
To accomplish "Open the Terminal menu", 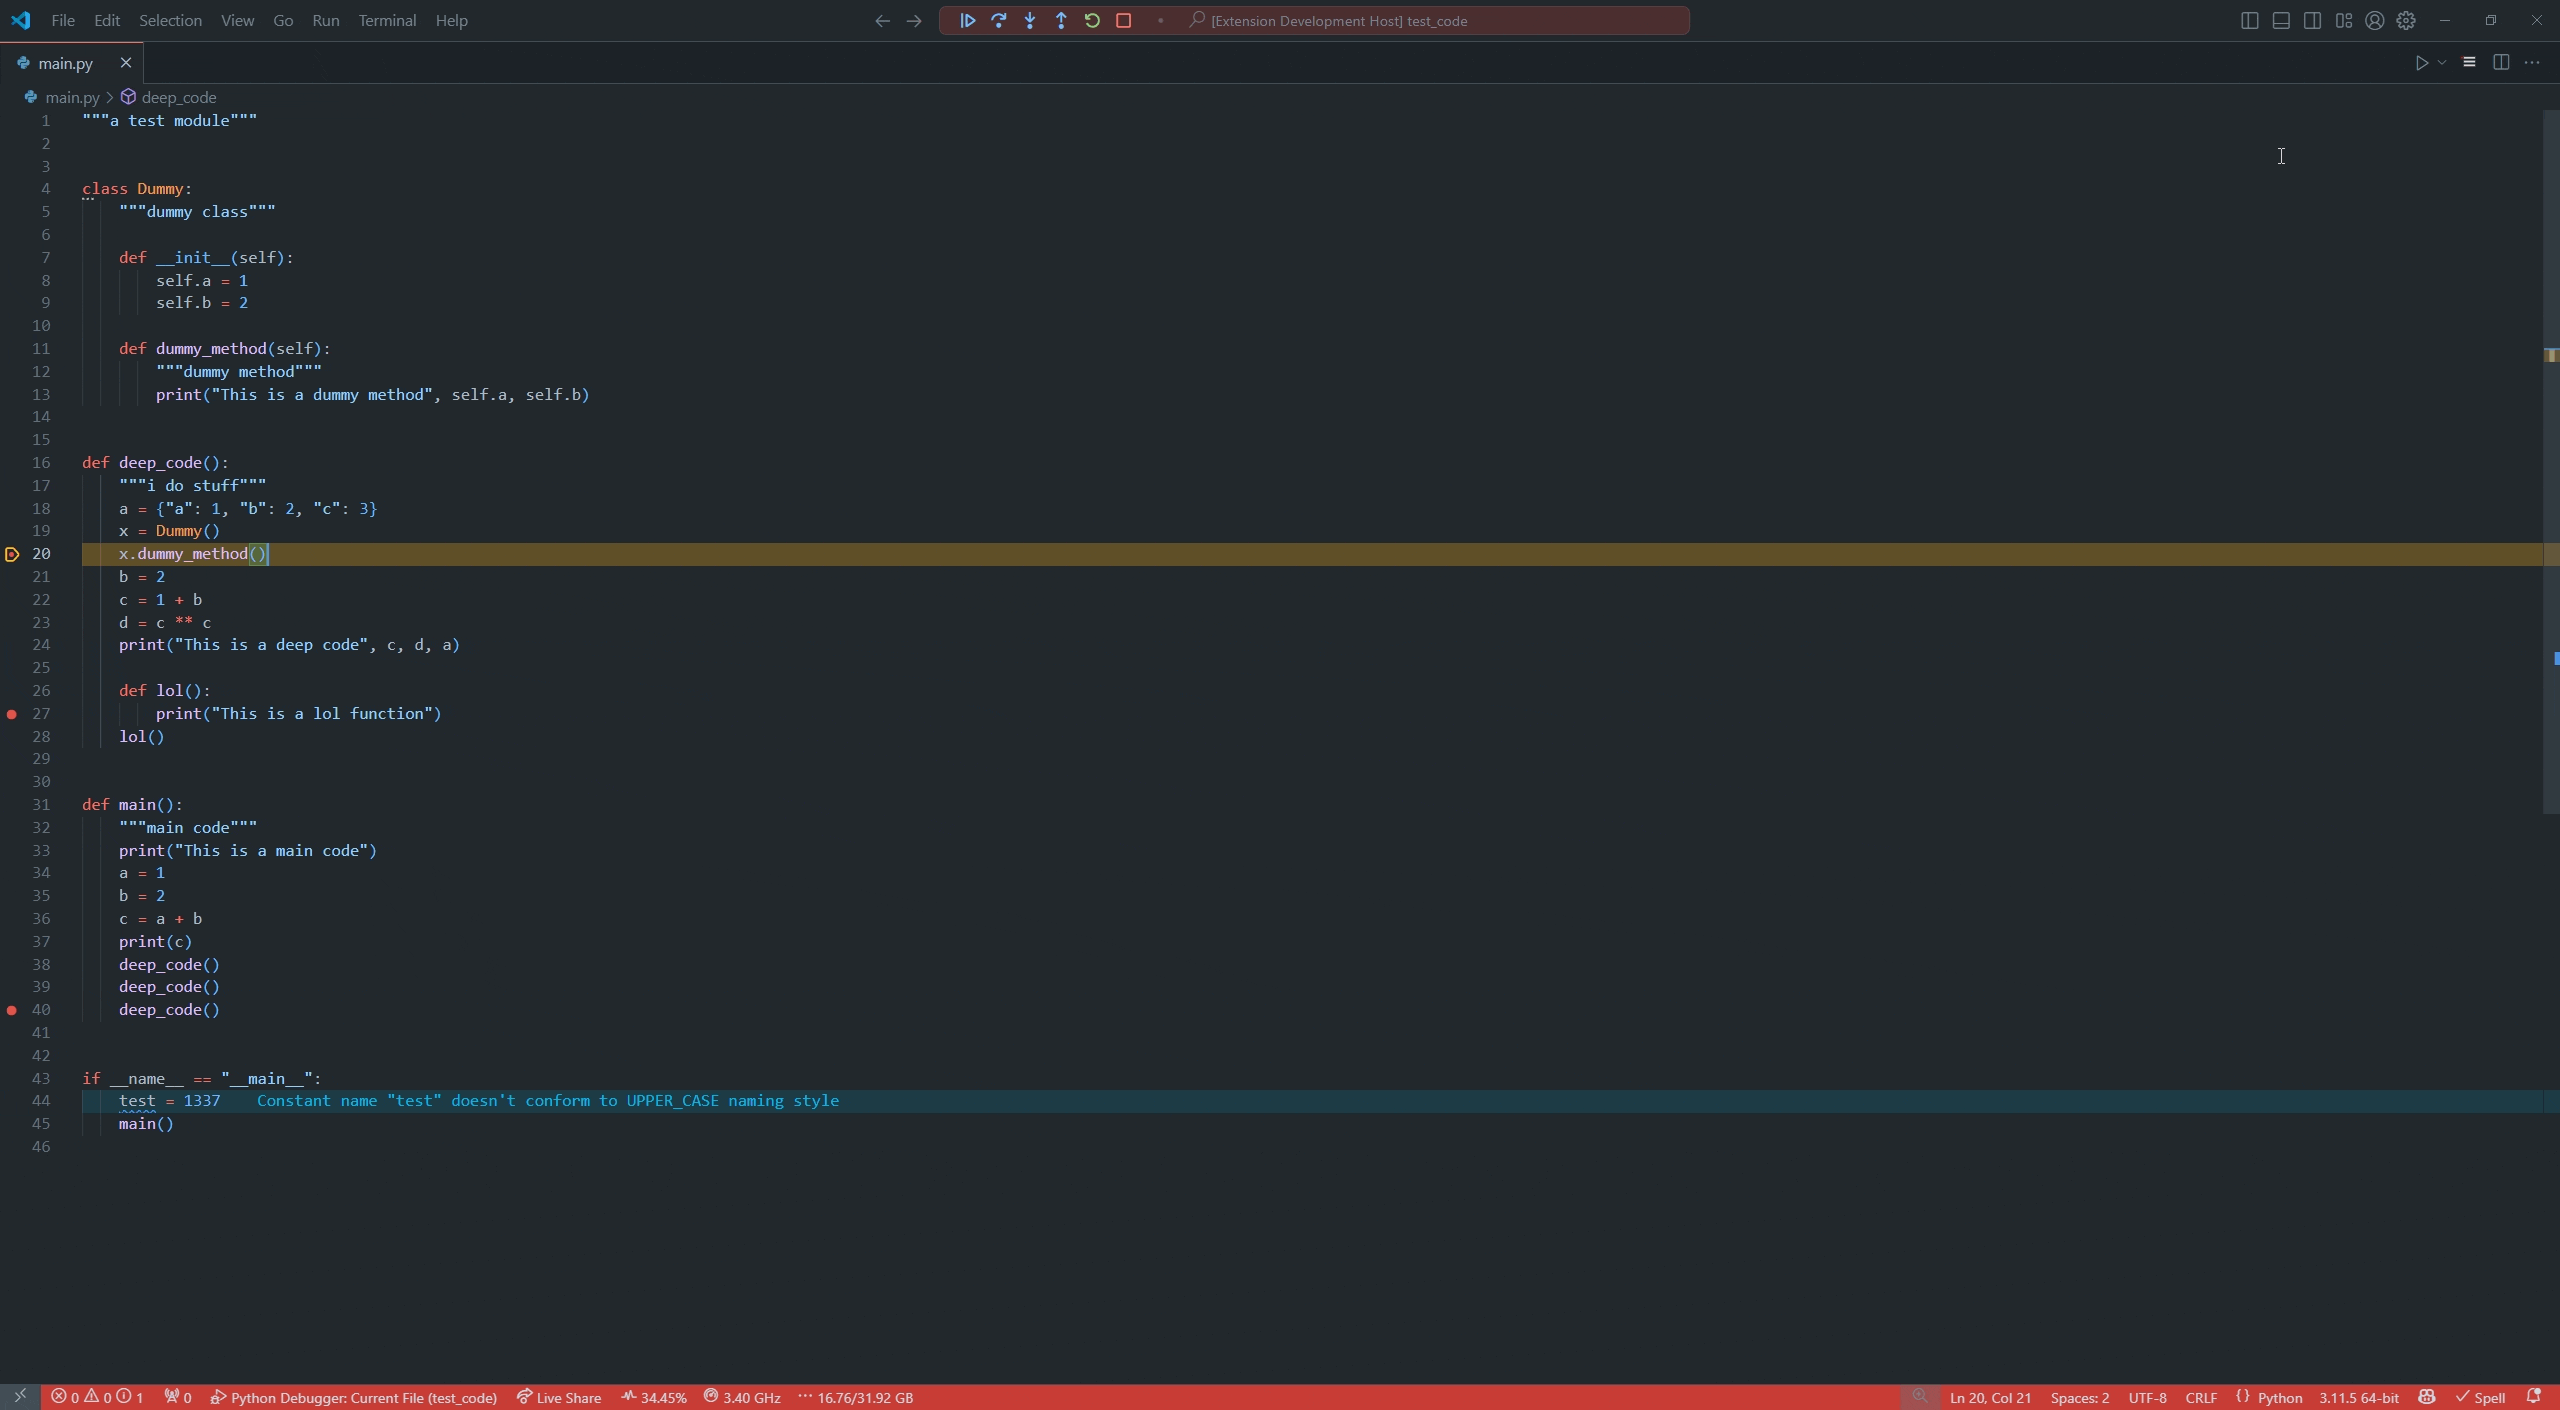I will [387, 20].
